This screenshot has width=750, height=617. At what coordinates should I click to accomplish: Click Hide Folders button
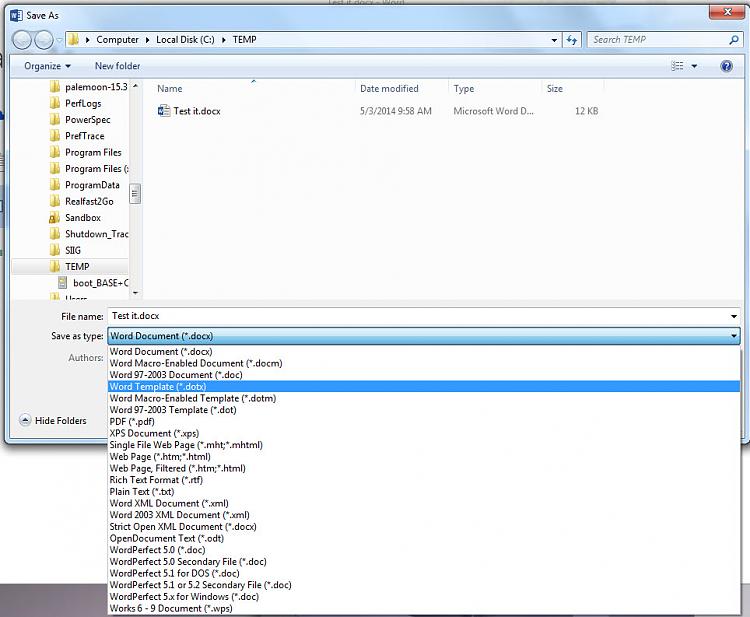[x=54, y=420]
